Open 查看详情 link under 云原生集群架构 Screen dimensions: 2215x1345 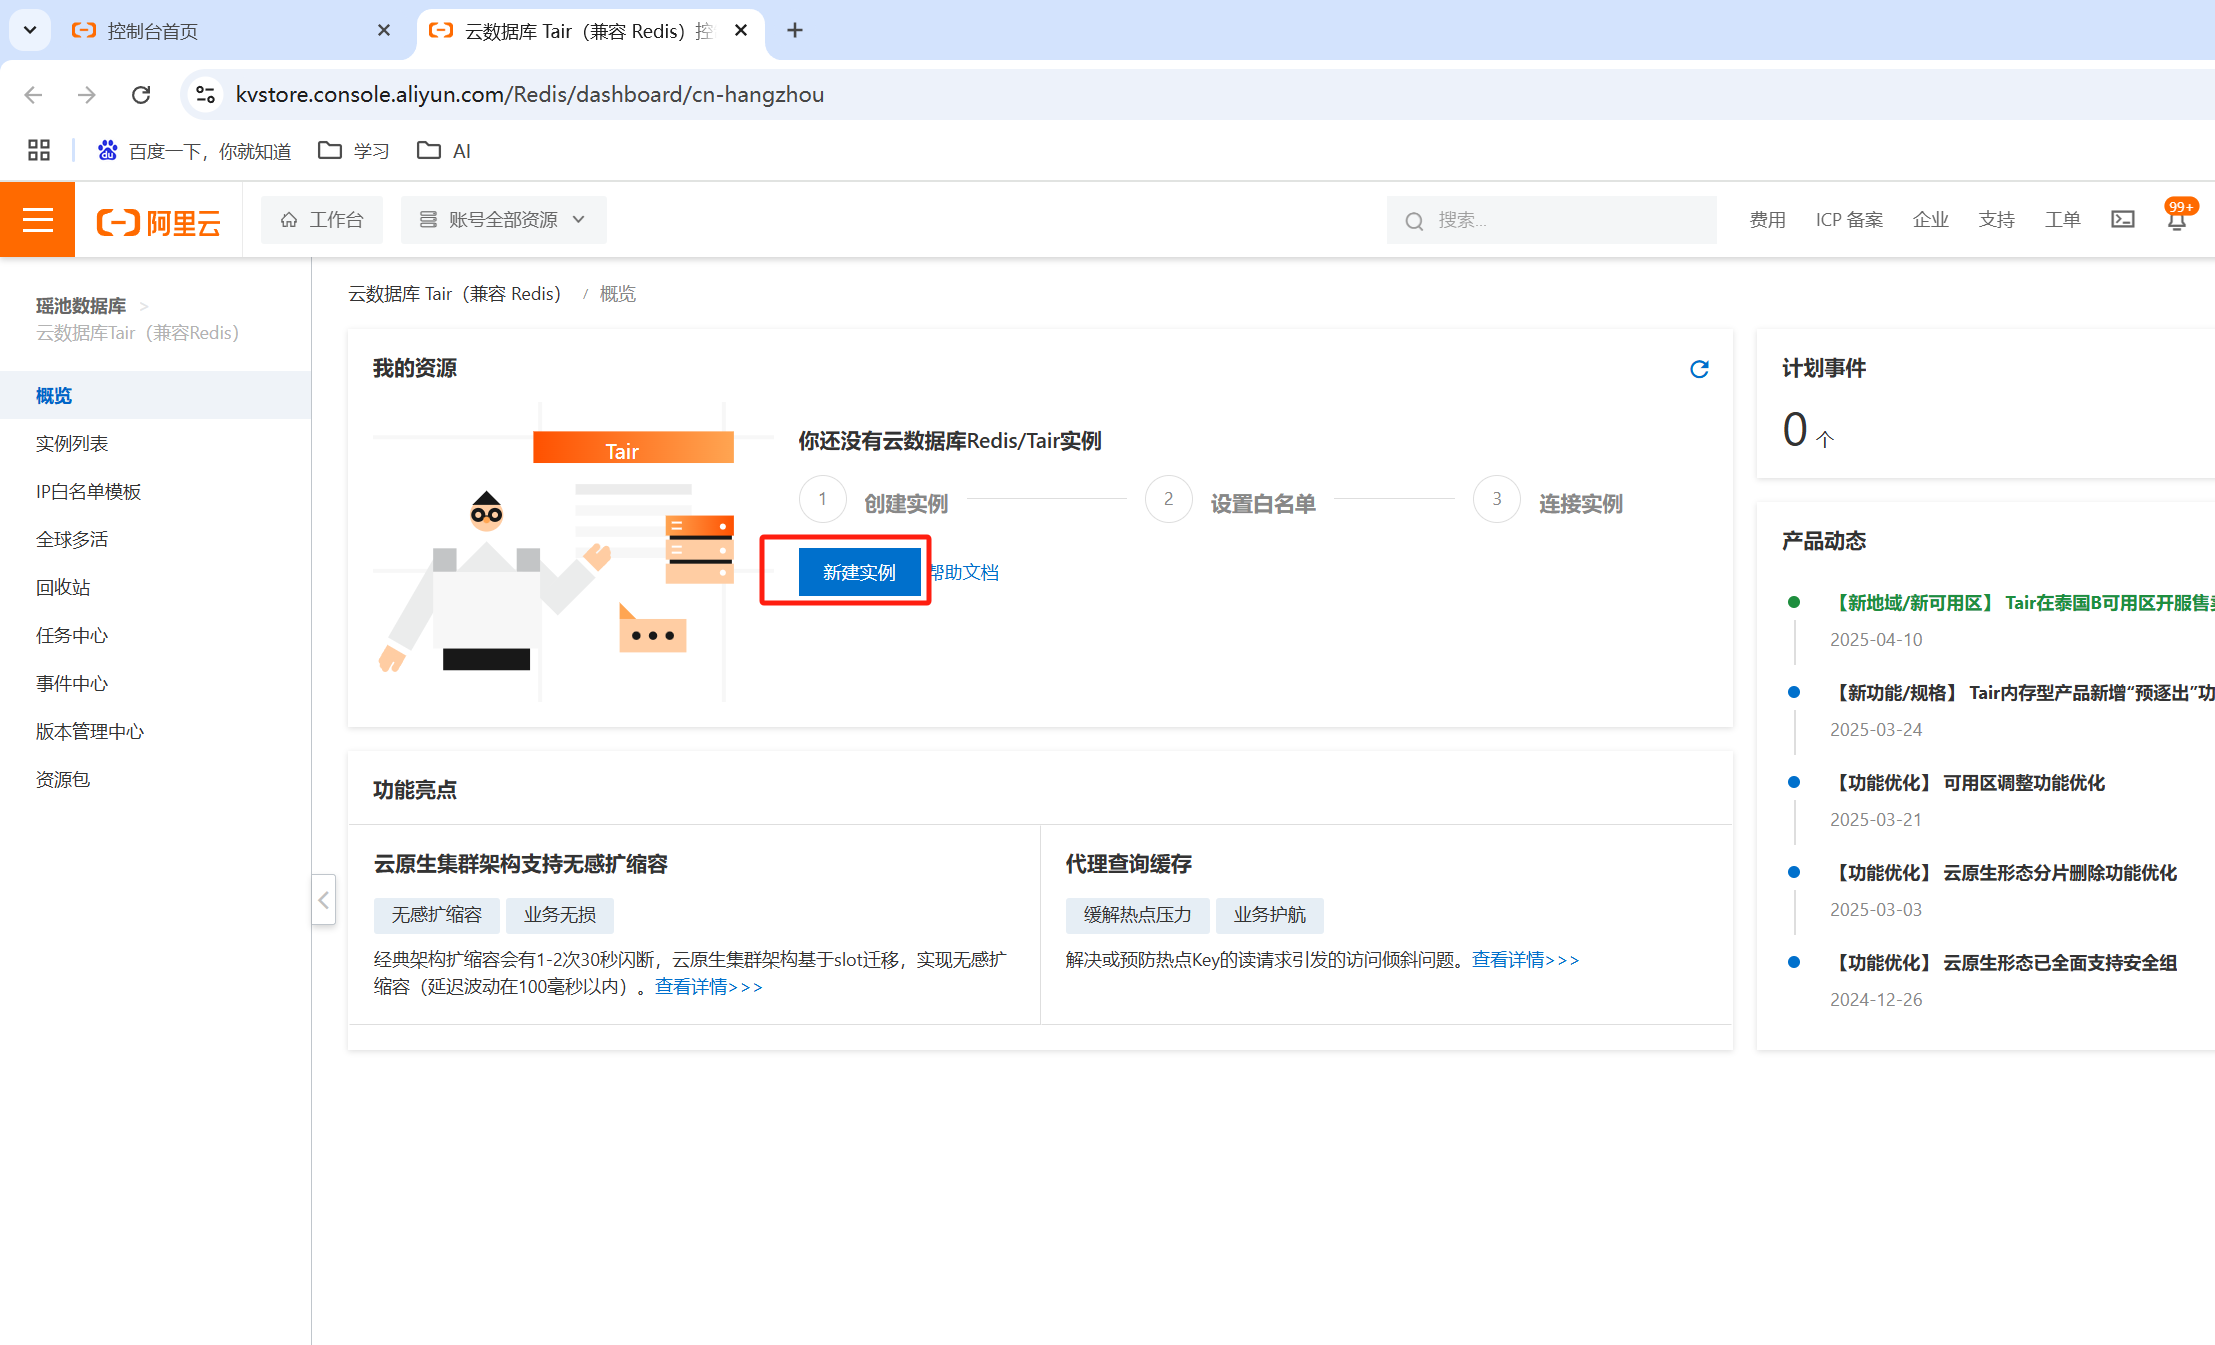(x=709, y=987)
